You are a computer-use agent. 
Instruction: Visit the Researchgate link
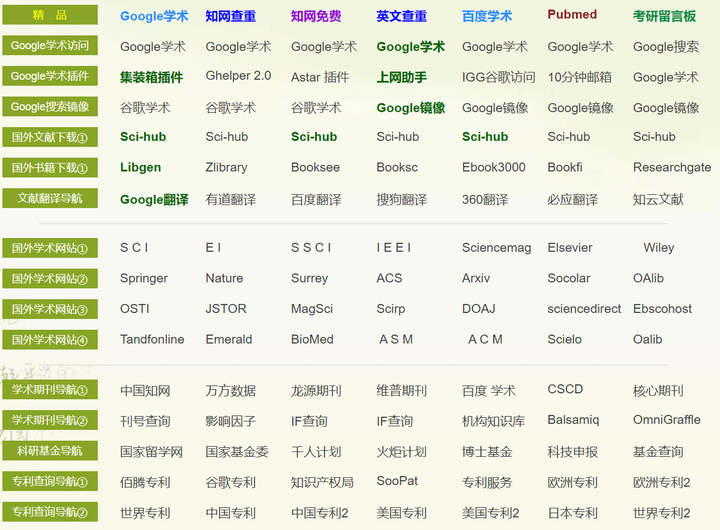(672, 168)
